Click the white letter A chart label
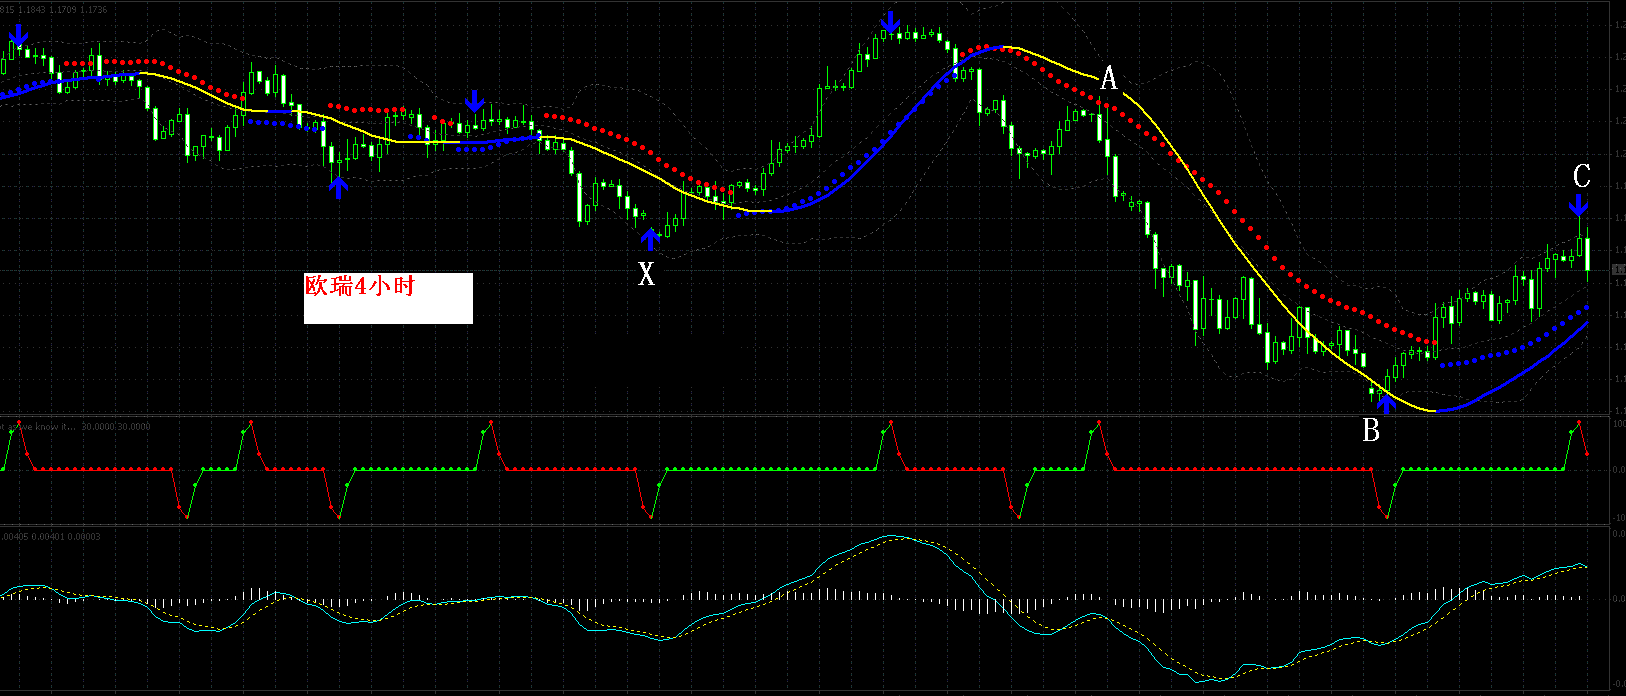 coord(1108,78)
